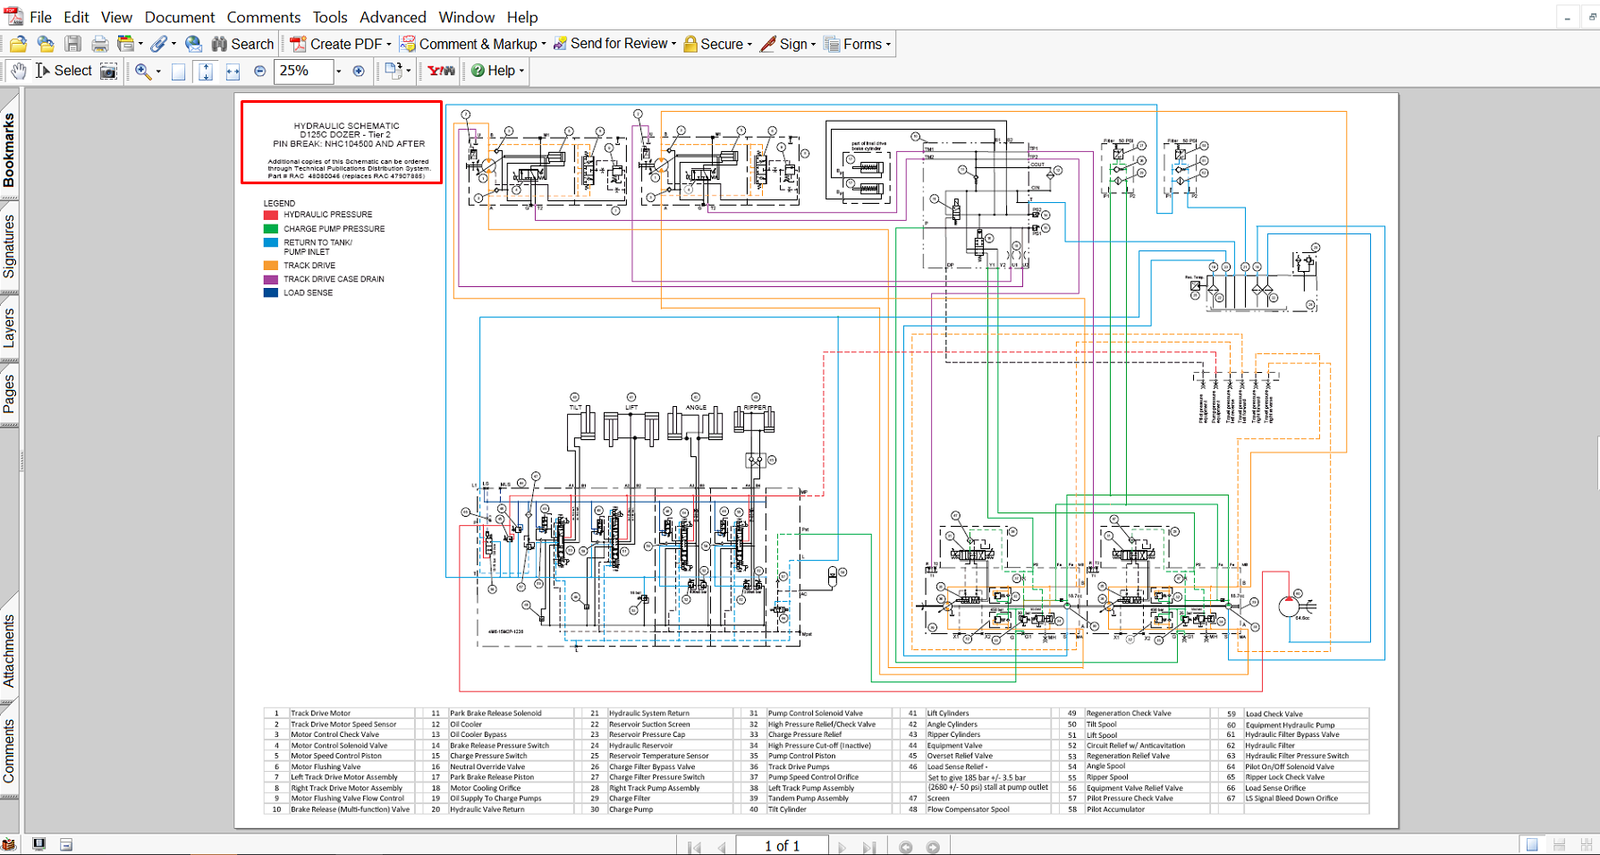
Task: Activate the Snapshot camera tool
Action: pyautogui.click(x=108, y=71)
